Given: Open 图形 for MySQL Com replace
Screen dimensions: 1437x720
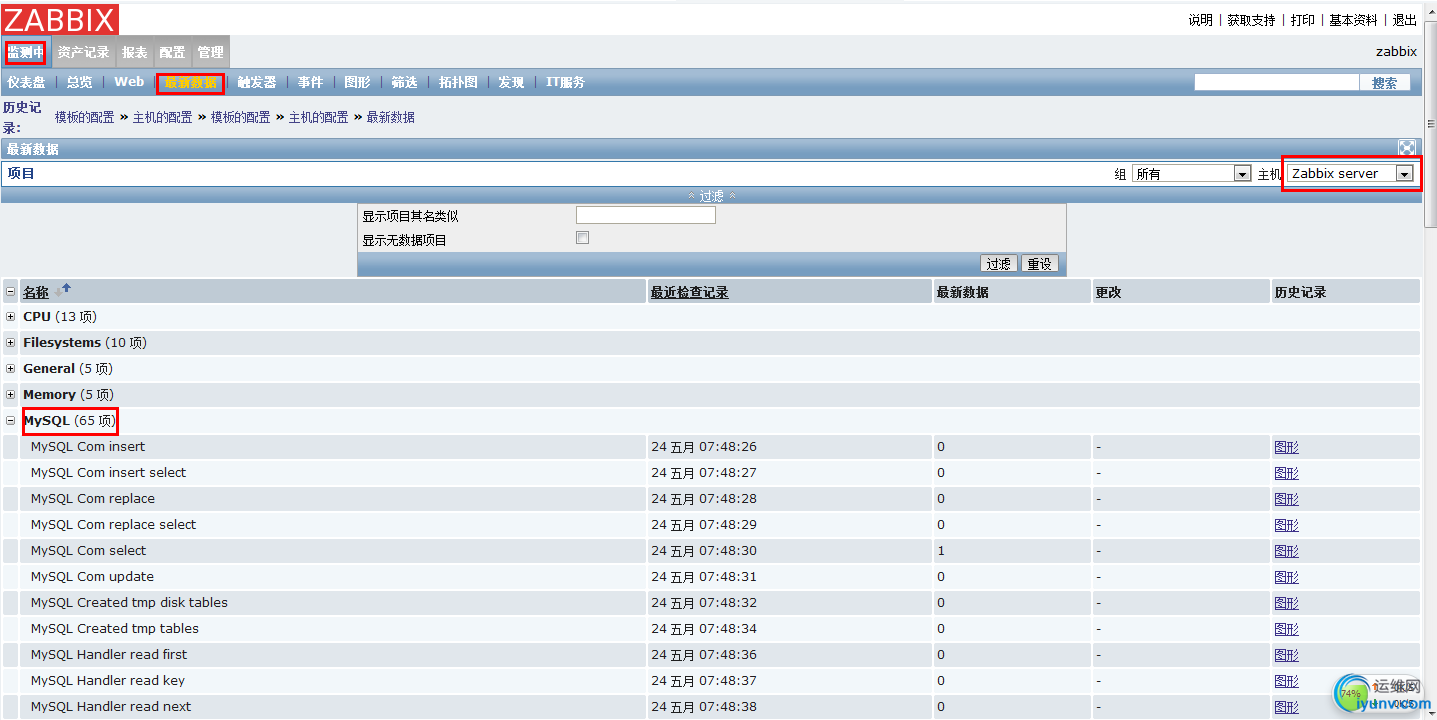Looking at the screenshot, I should (x=1286, y=499).
